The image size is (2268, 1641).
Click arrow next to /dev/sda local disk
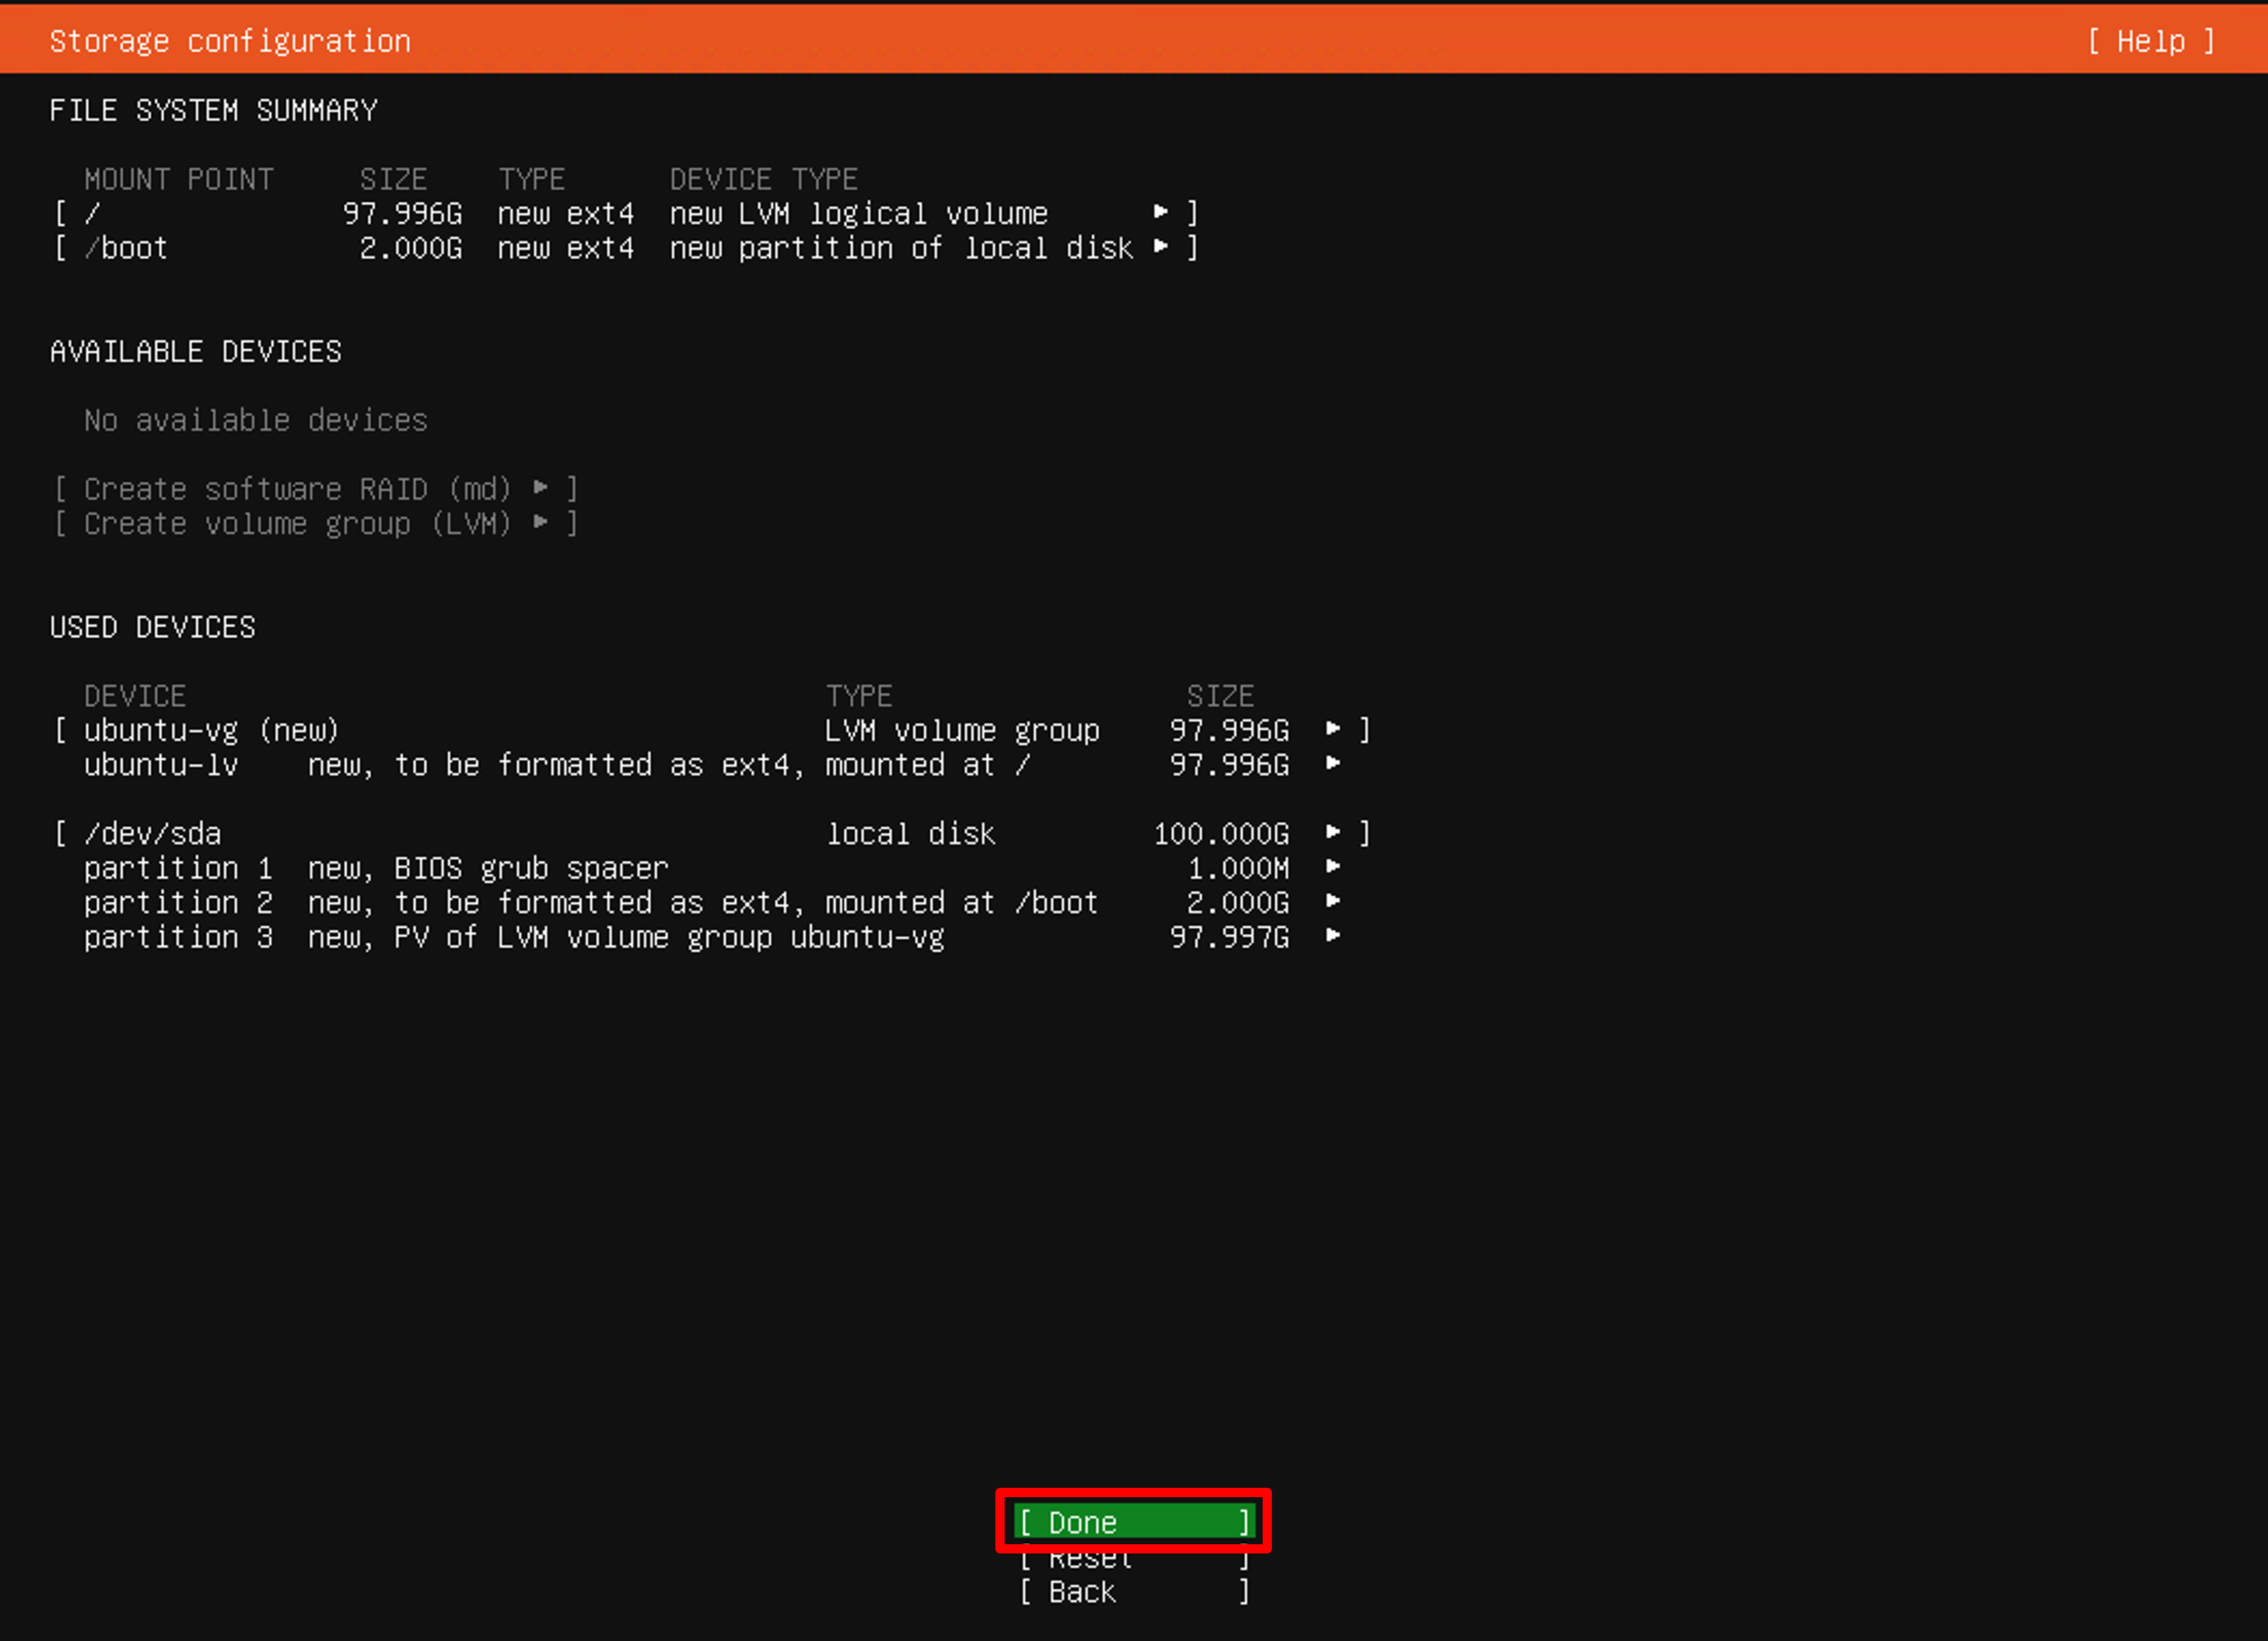coord(1332,832)
